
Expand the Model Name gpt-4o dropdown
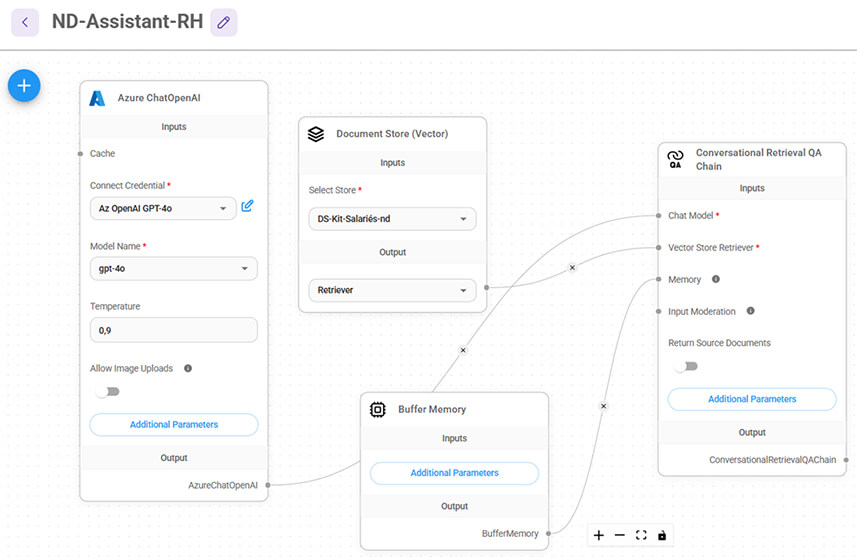click(174, 268)
